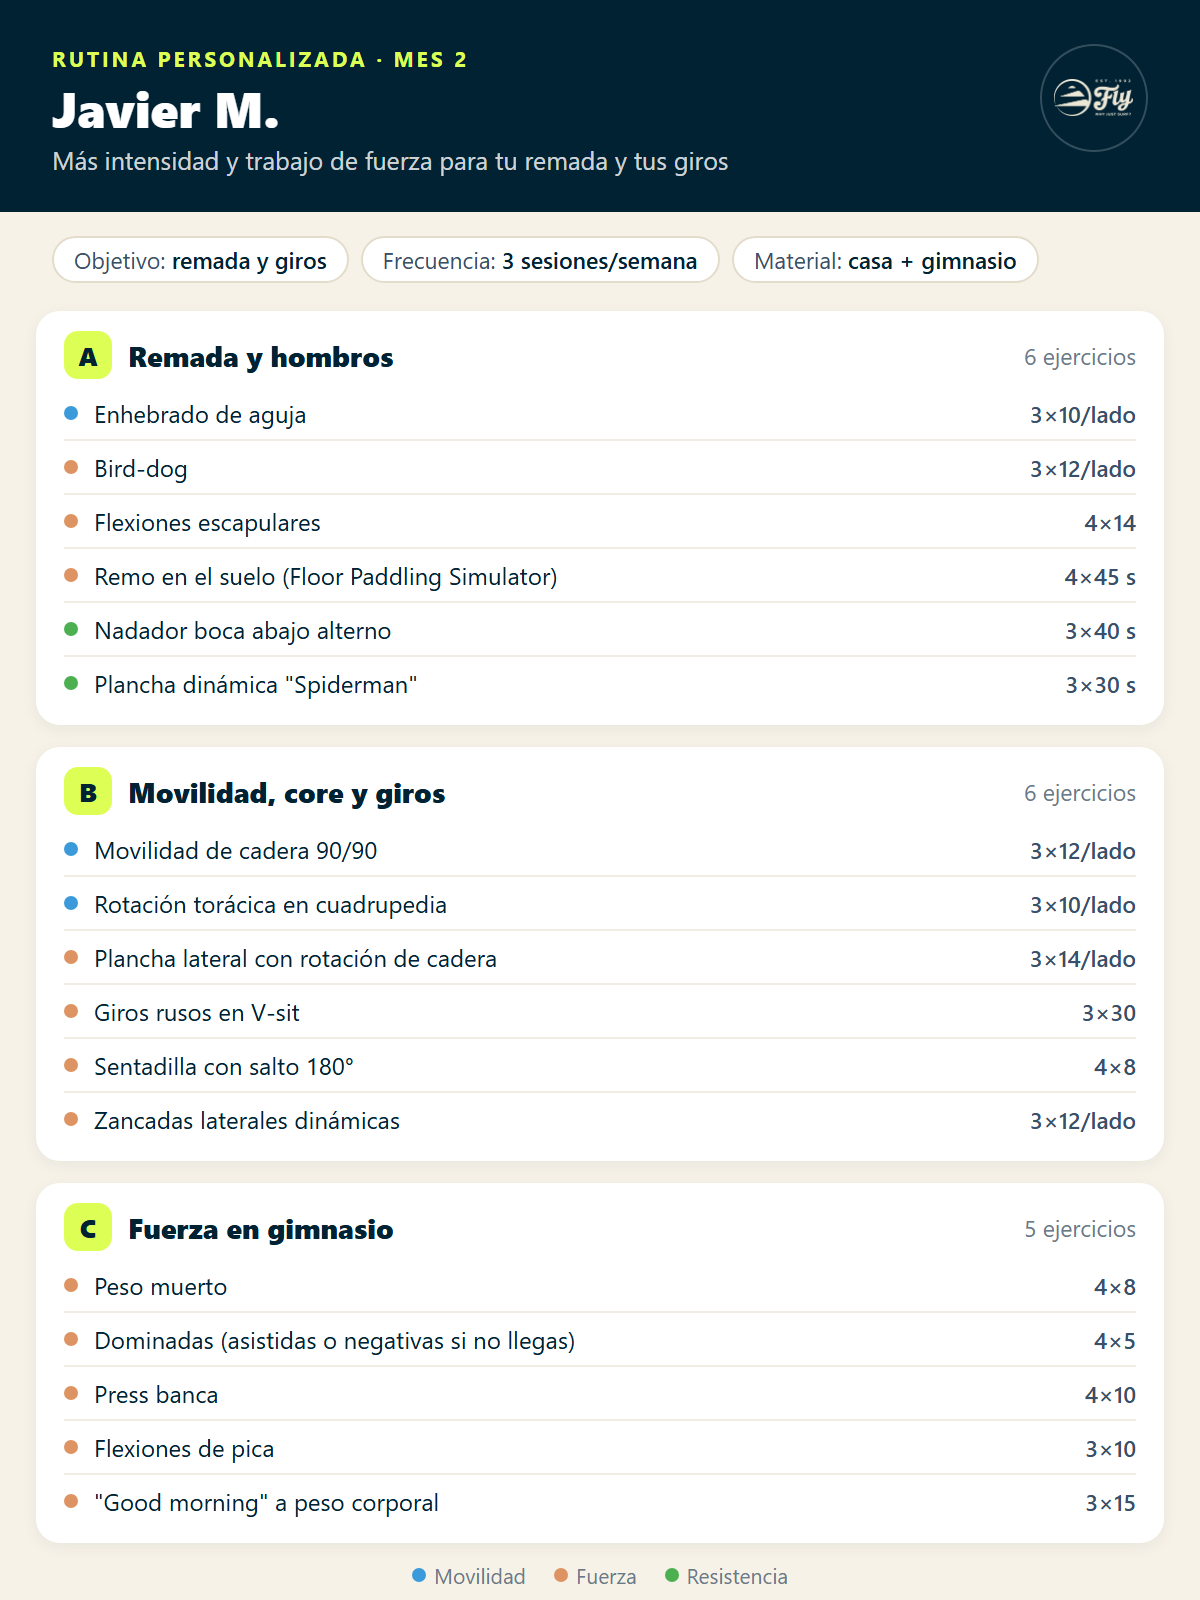
Task: Select the Flexiones escapulares exercise
Action: (x=600, y=522)
